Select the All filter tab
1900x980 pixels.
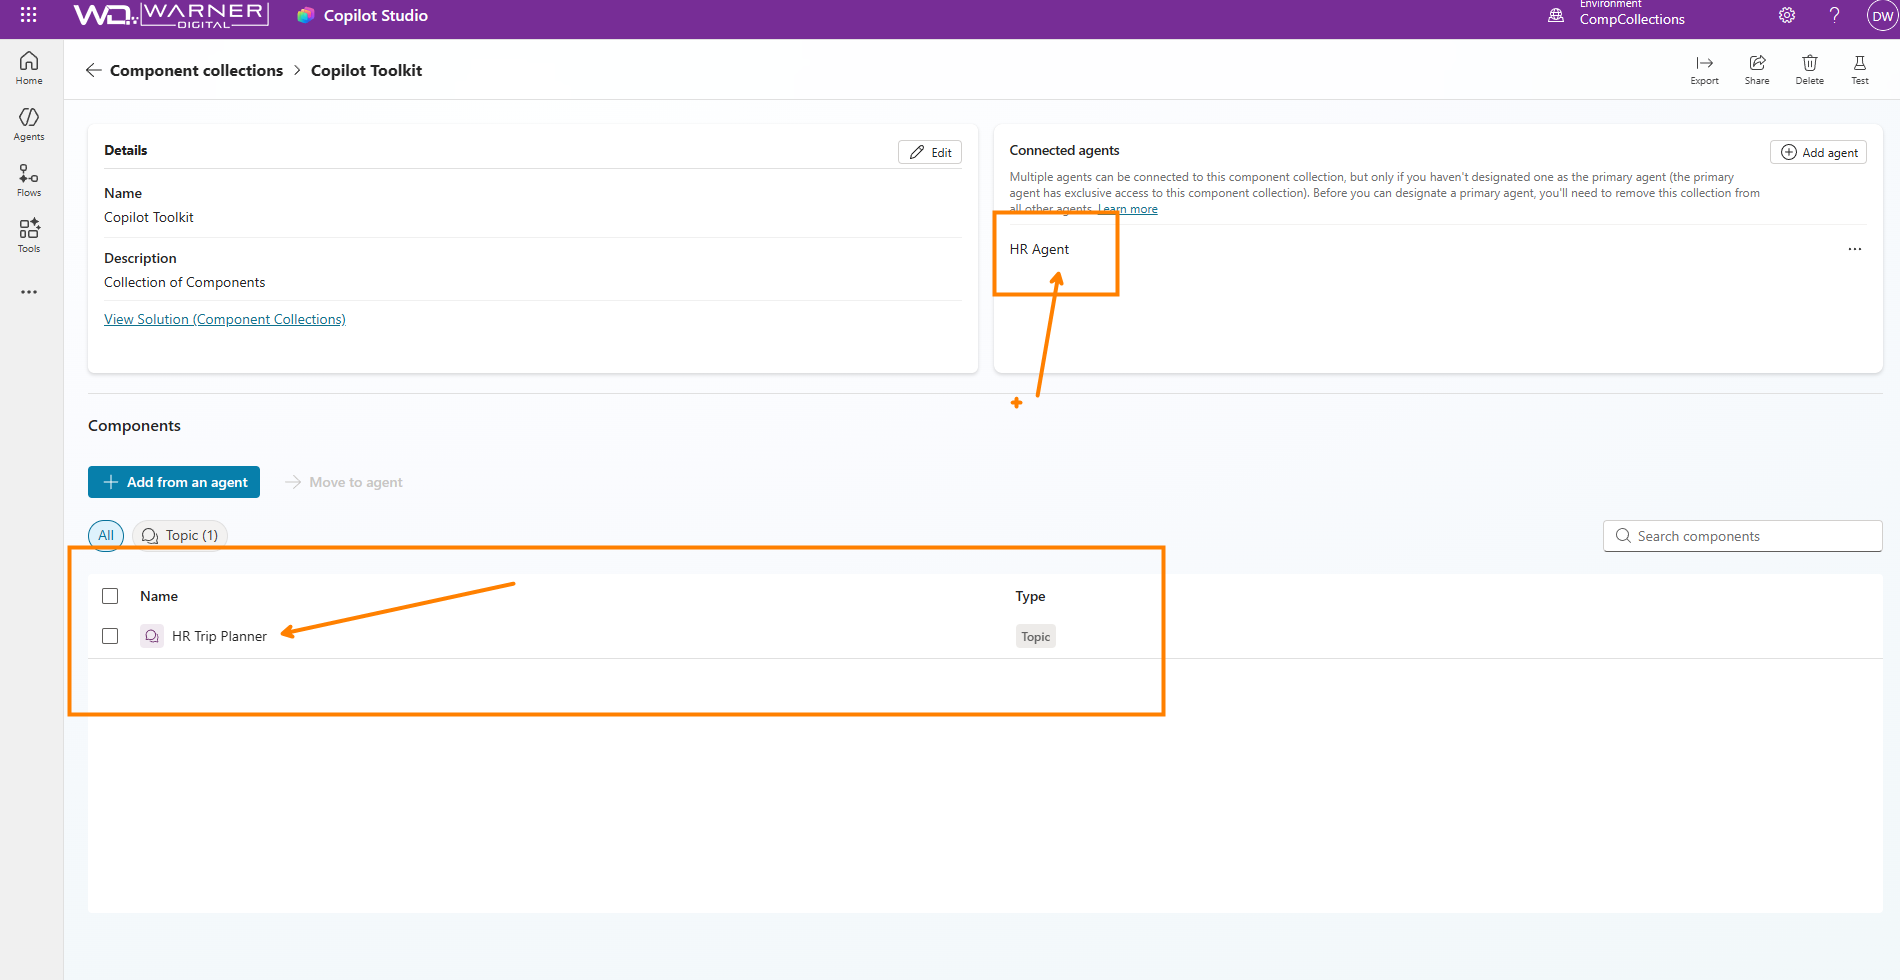(106, 536)
